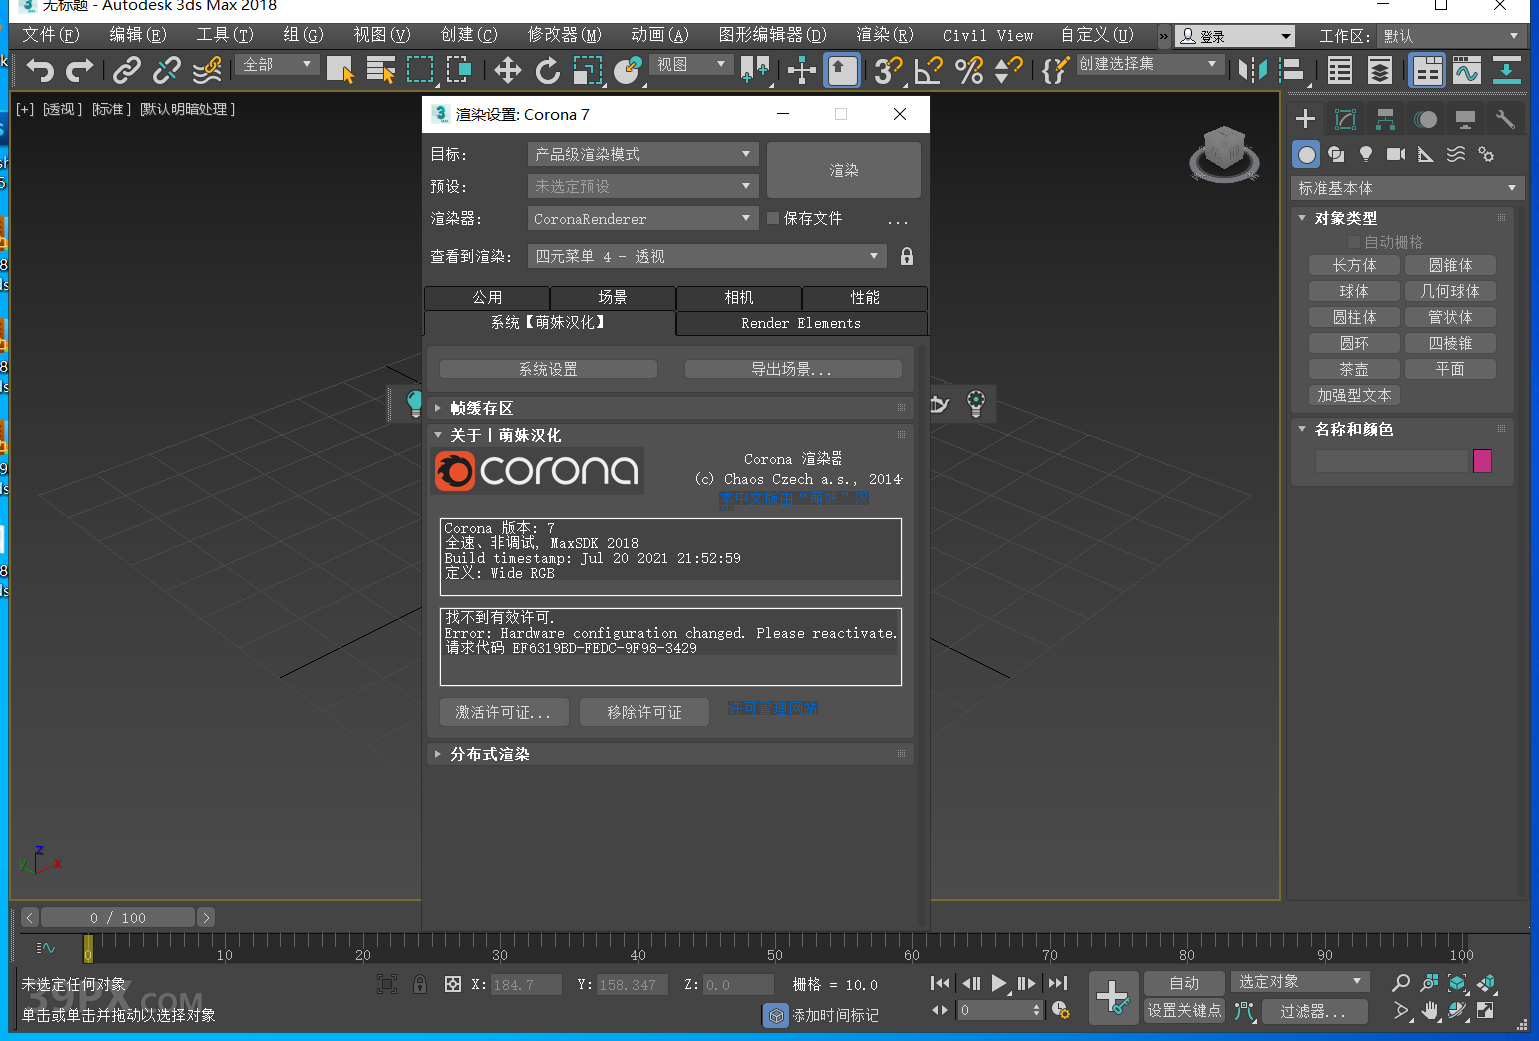Select the Shapes category in the Create panel
This screenshot has height=1041, width=1539.
tap(1336, 154)
